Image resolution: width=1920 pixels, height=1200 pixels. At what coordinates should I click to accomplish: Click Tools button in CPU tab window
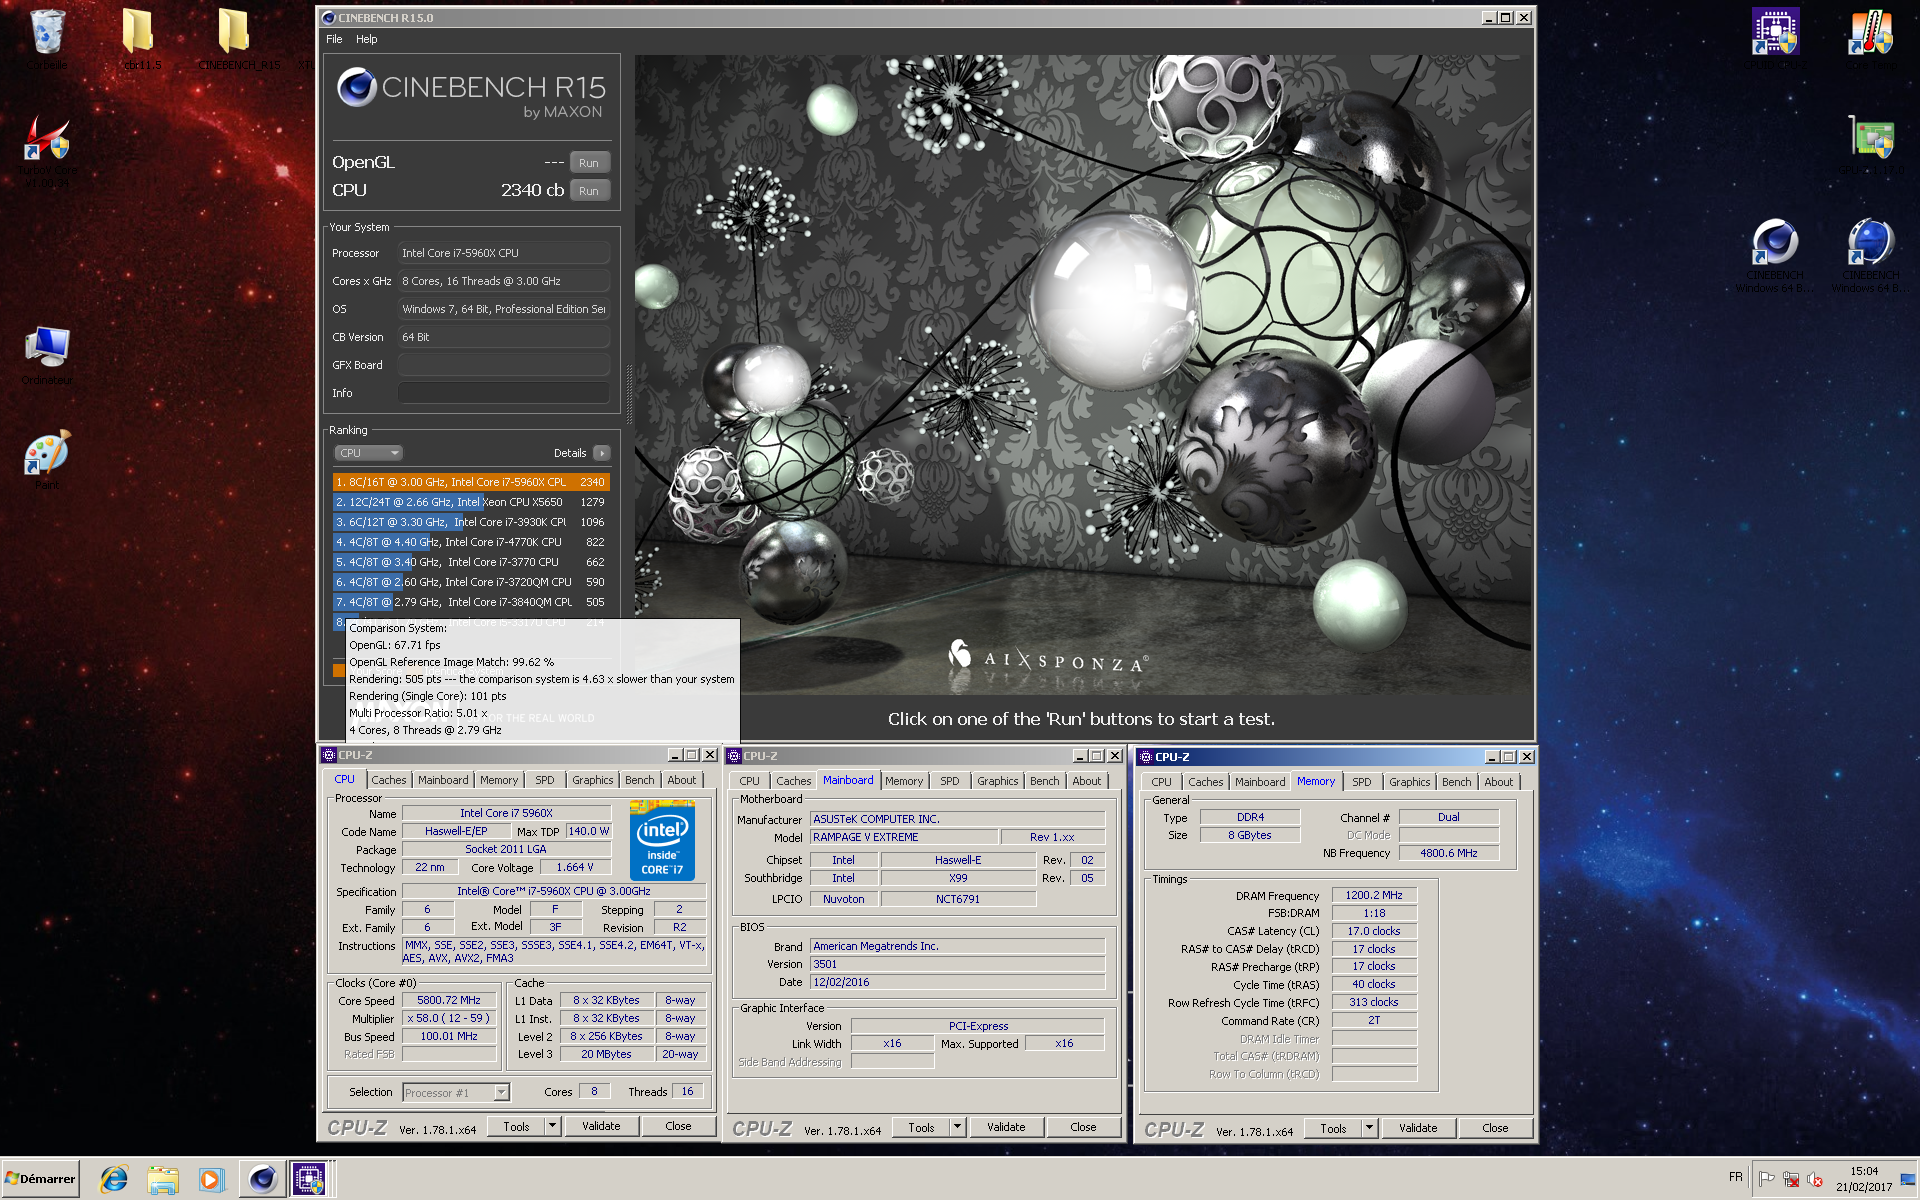coord(516,1126)
